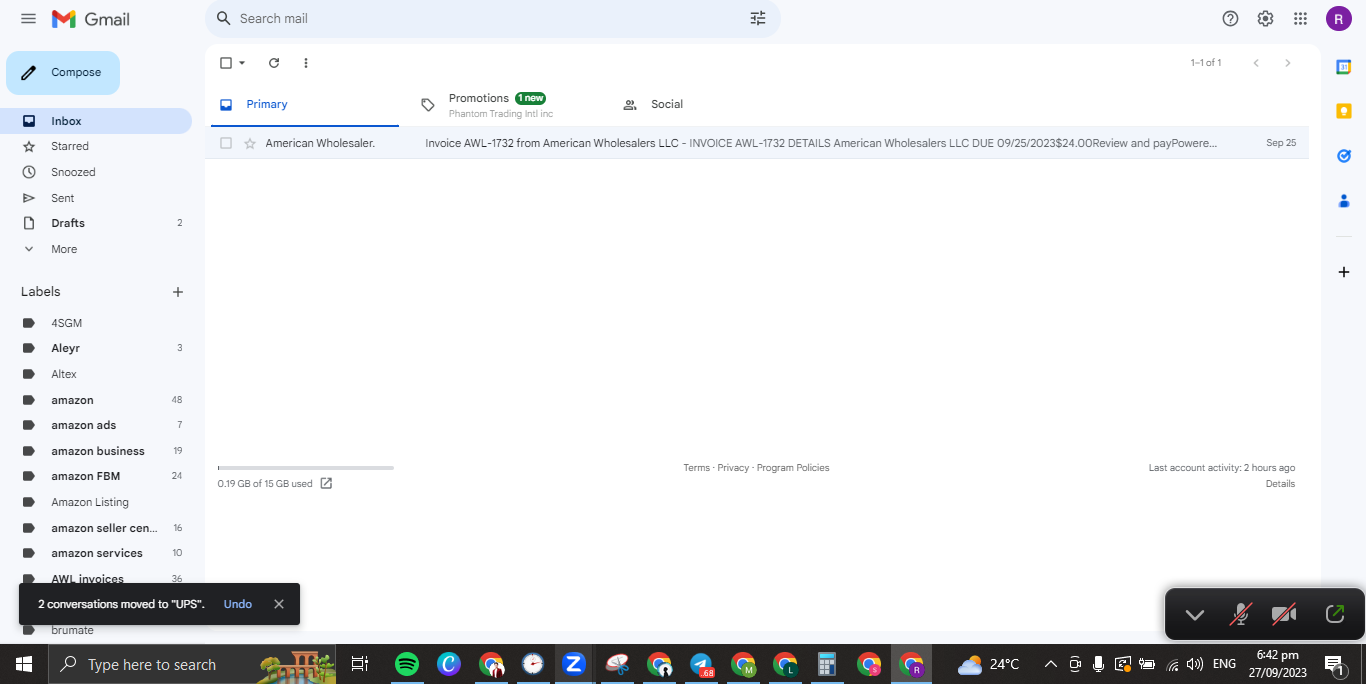Get add-ons plus icon in side panel
This screenshot has height=684, width=1366.
[x=1344, y=272]
